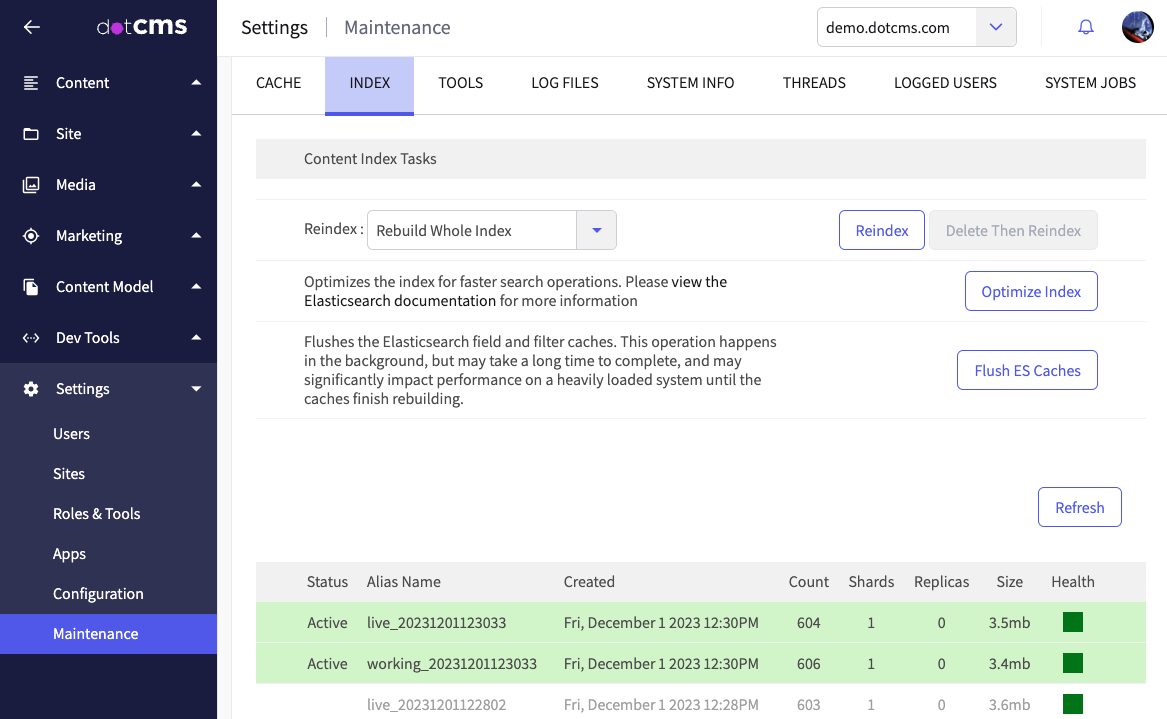Click the Dev Tools code icon
Screen dimensions: 1167x719
click(31, 338)
